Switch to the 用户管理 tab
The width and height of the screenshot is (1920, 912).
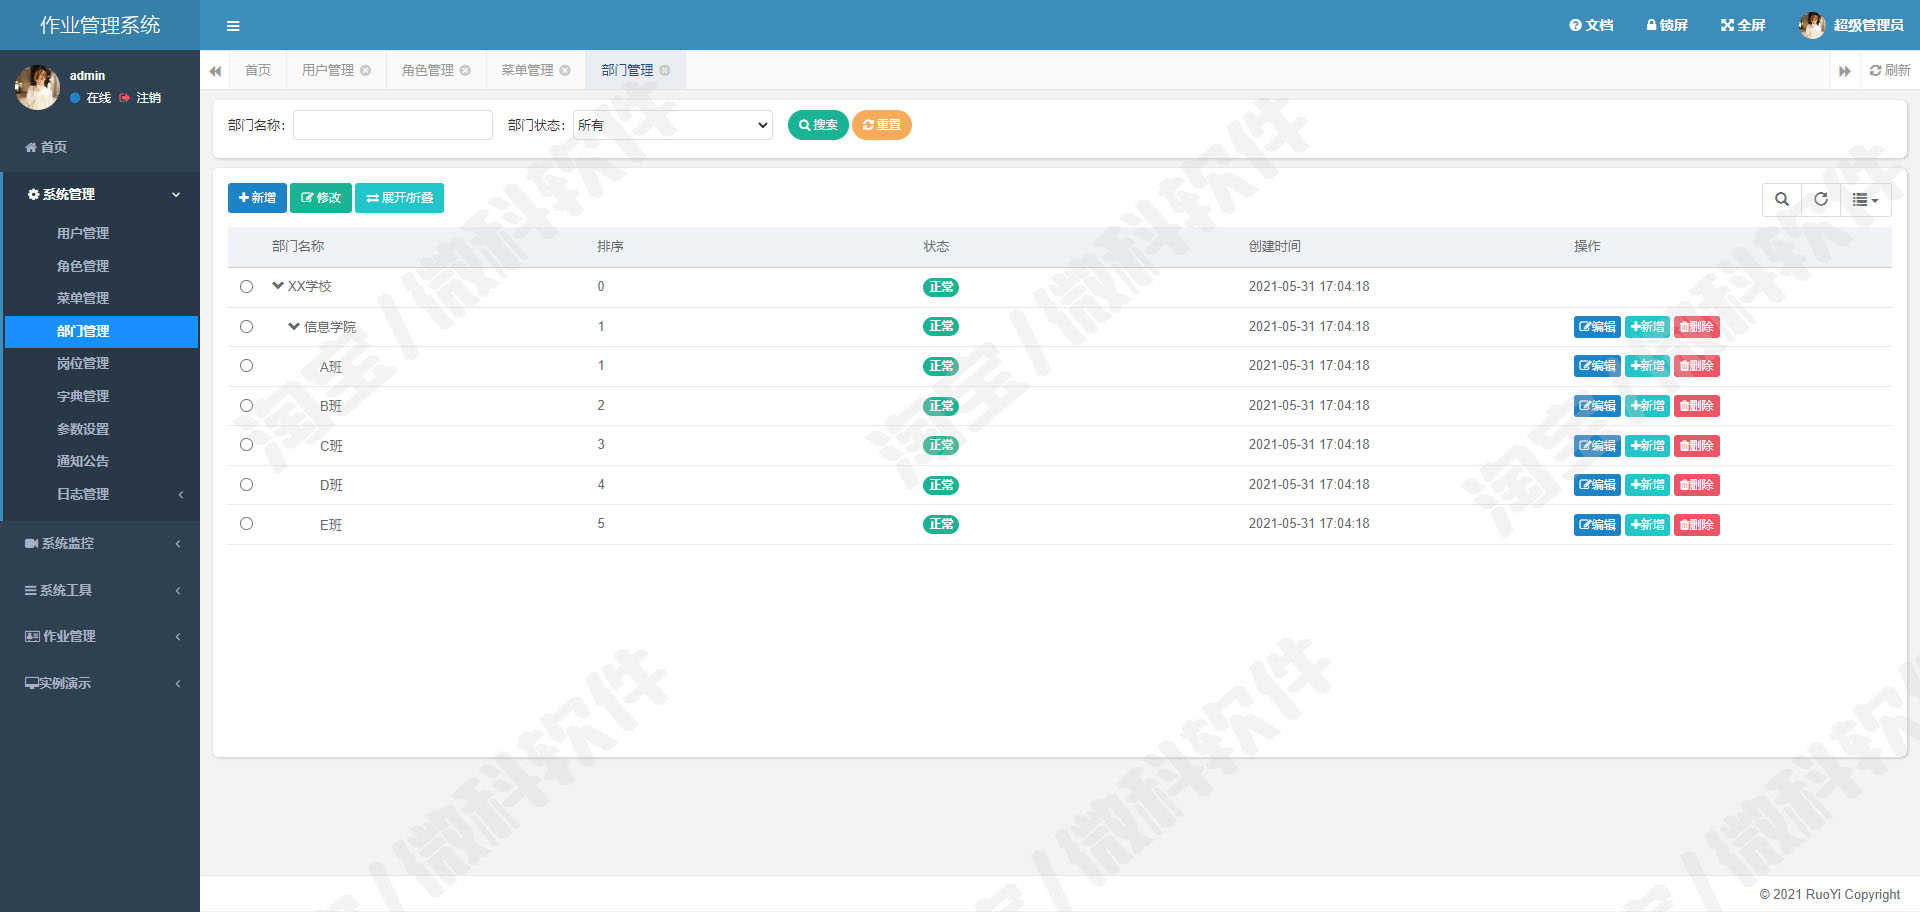328,70
